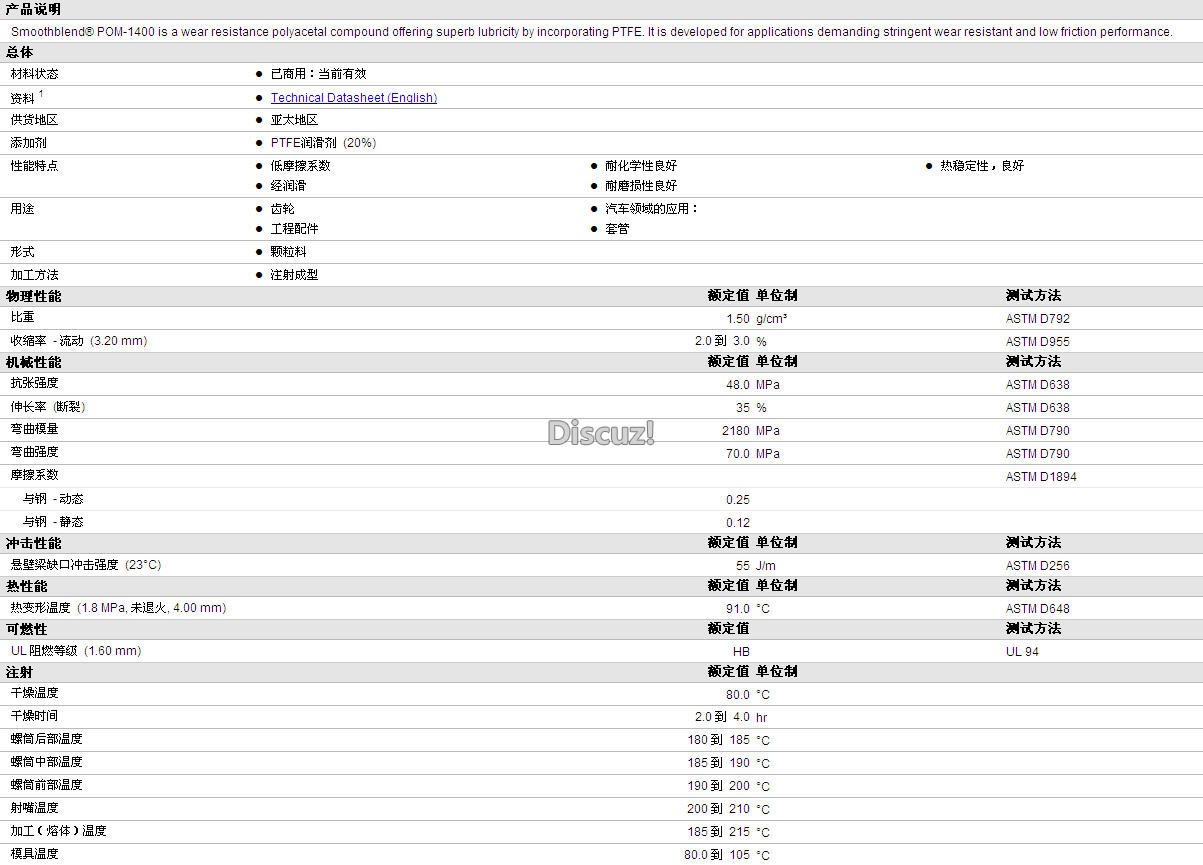
Task: Click the 弯曲模量 value 2180
Action: click(x=735, y=431)
